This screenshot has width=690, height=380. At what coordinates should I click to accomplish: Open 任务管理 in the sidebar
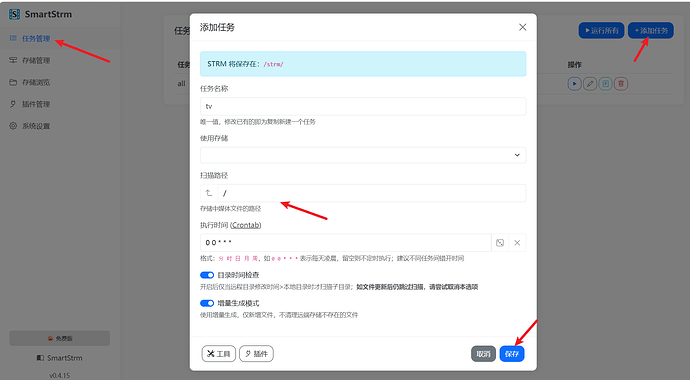pos(30,39)
